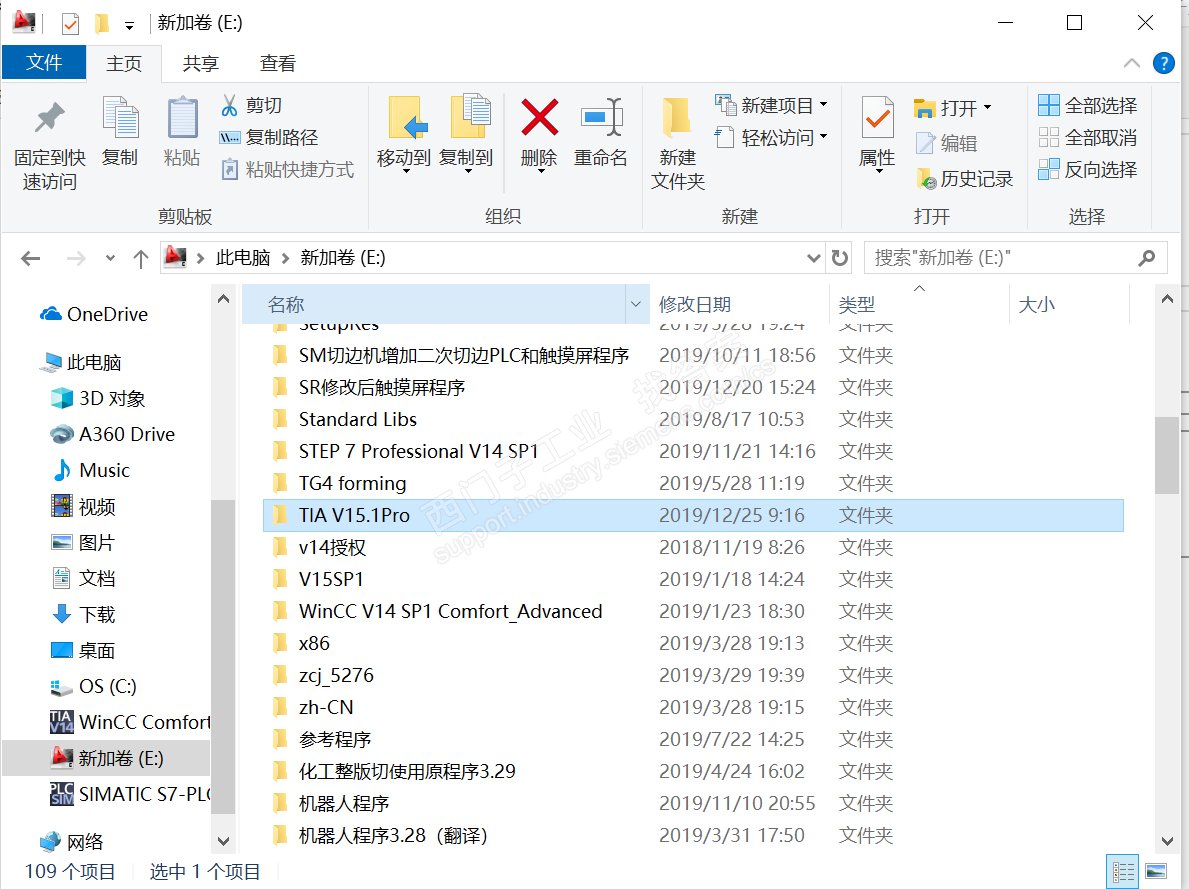Image resolution: width=1189 pixels, height=889 pixels.
Task: Click the Paste (粘贴) ribbon icon
Action: pyautogui.click(x=182, y=131)
